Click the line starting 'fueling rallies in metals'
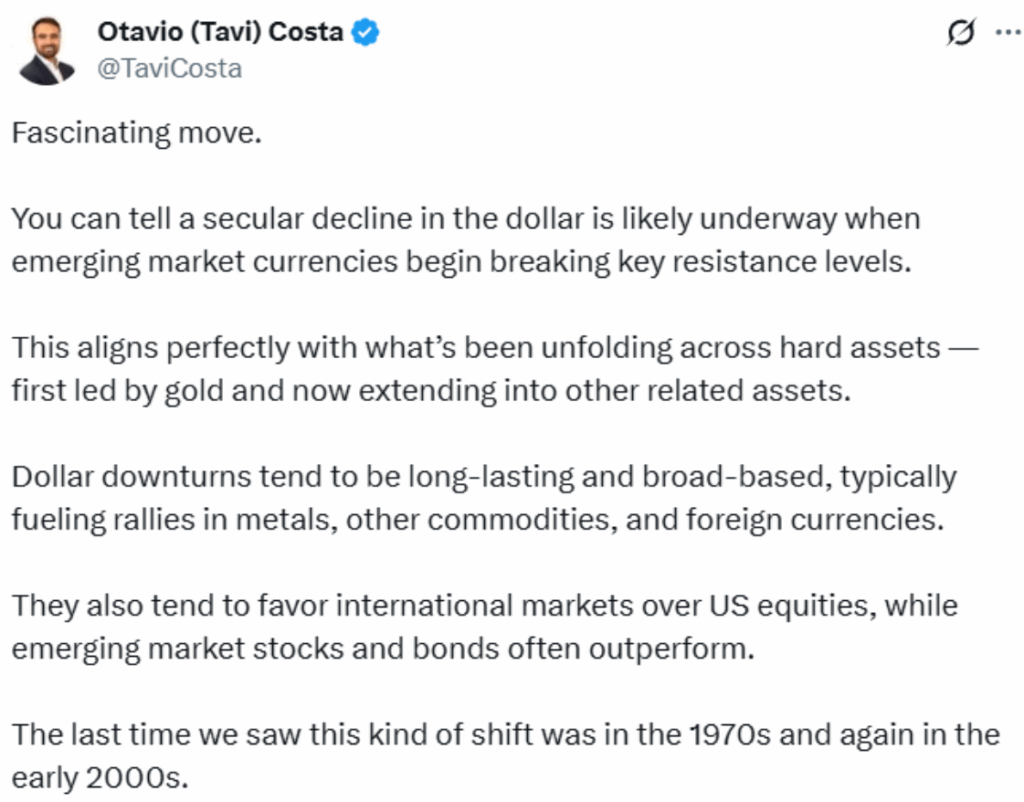Viewport: 1024px width, 802px height. (x=478, y=520)
